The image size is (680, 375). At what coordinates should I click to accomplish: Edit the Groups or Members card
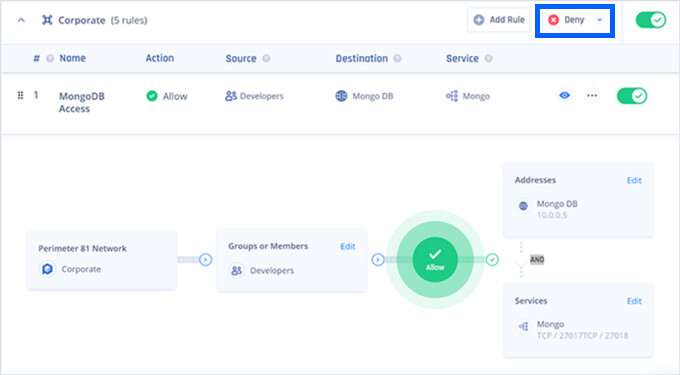348,246
